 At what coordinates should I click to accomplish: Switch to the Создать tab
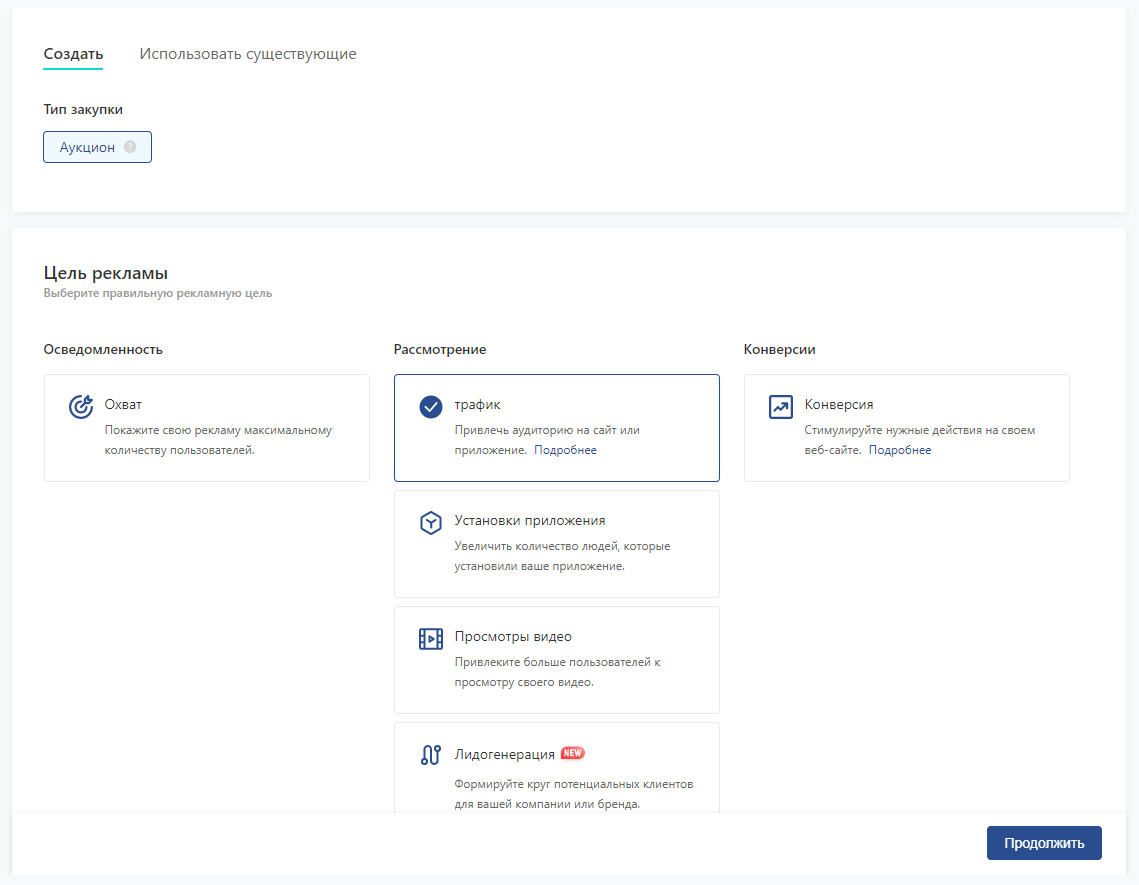(73, 54)
